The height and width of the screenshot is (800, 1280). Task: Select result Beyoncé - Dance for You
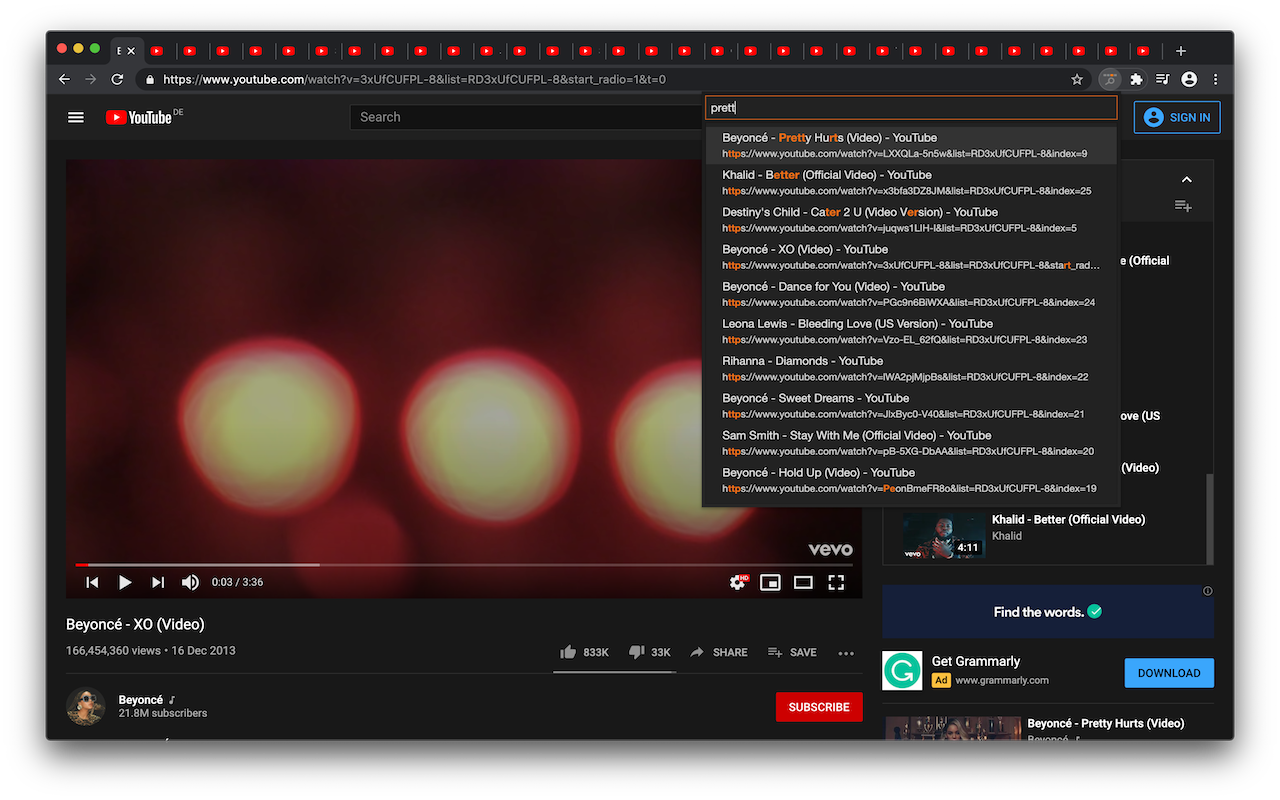click(911, 294)
